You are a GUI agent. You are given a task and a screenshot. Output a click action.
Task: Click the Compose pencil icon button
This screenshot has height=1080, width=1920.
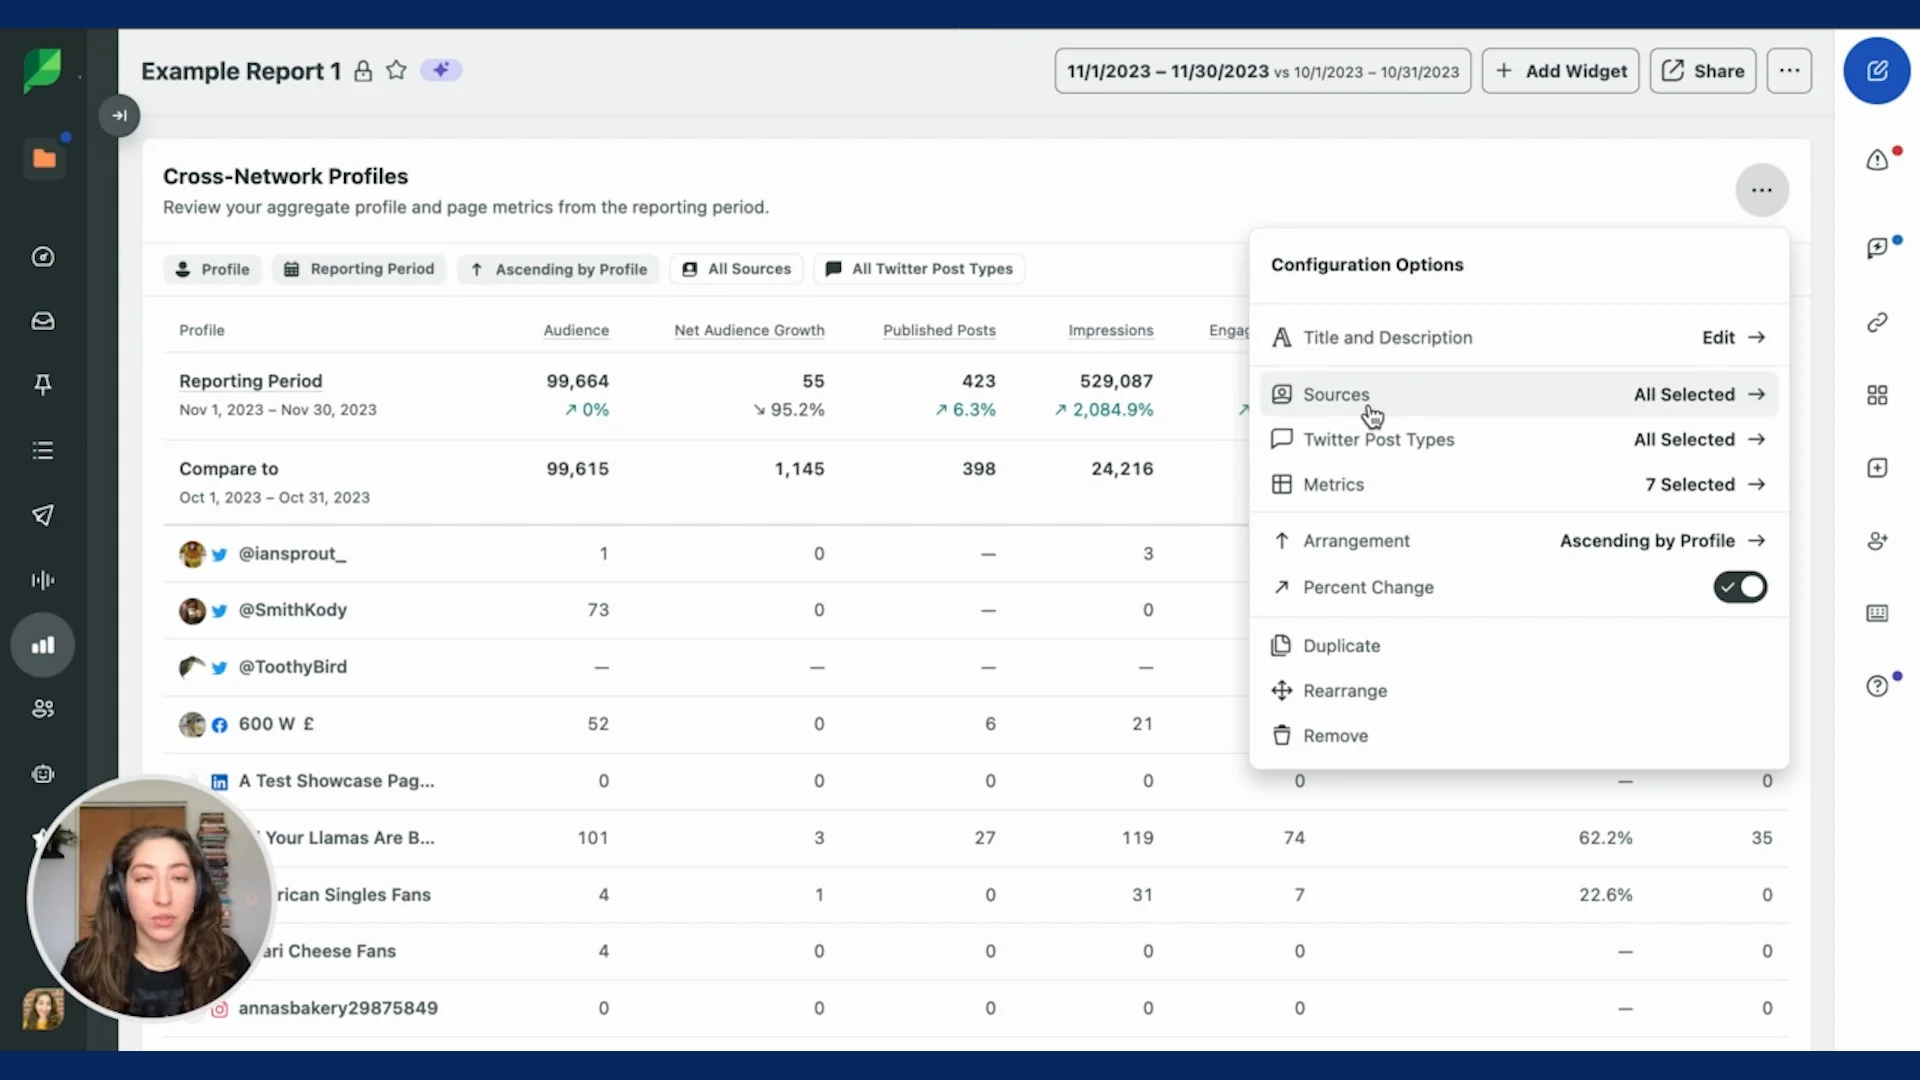[1877, 71]
